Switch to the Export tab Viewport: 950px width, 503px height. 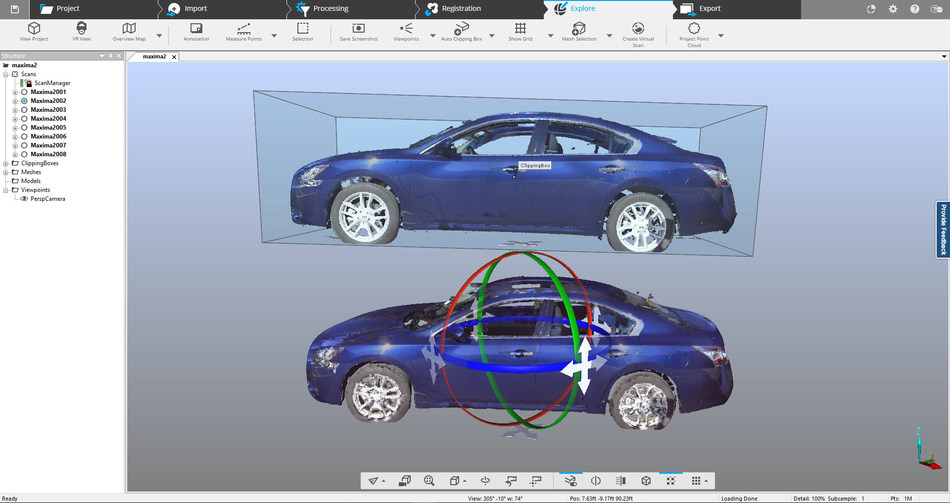coord(708,9)
